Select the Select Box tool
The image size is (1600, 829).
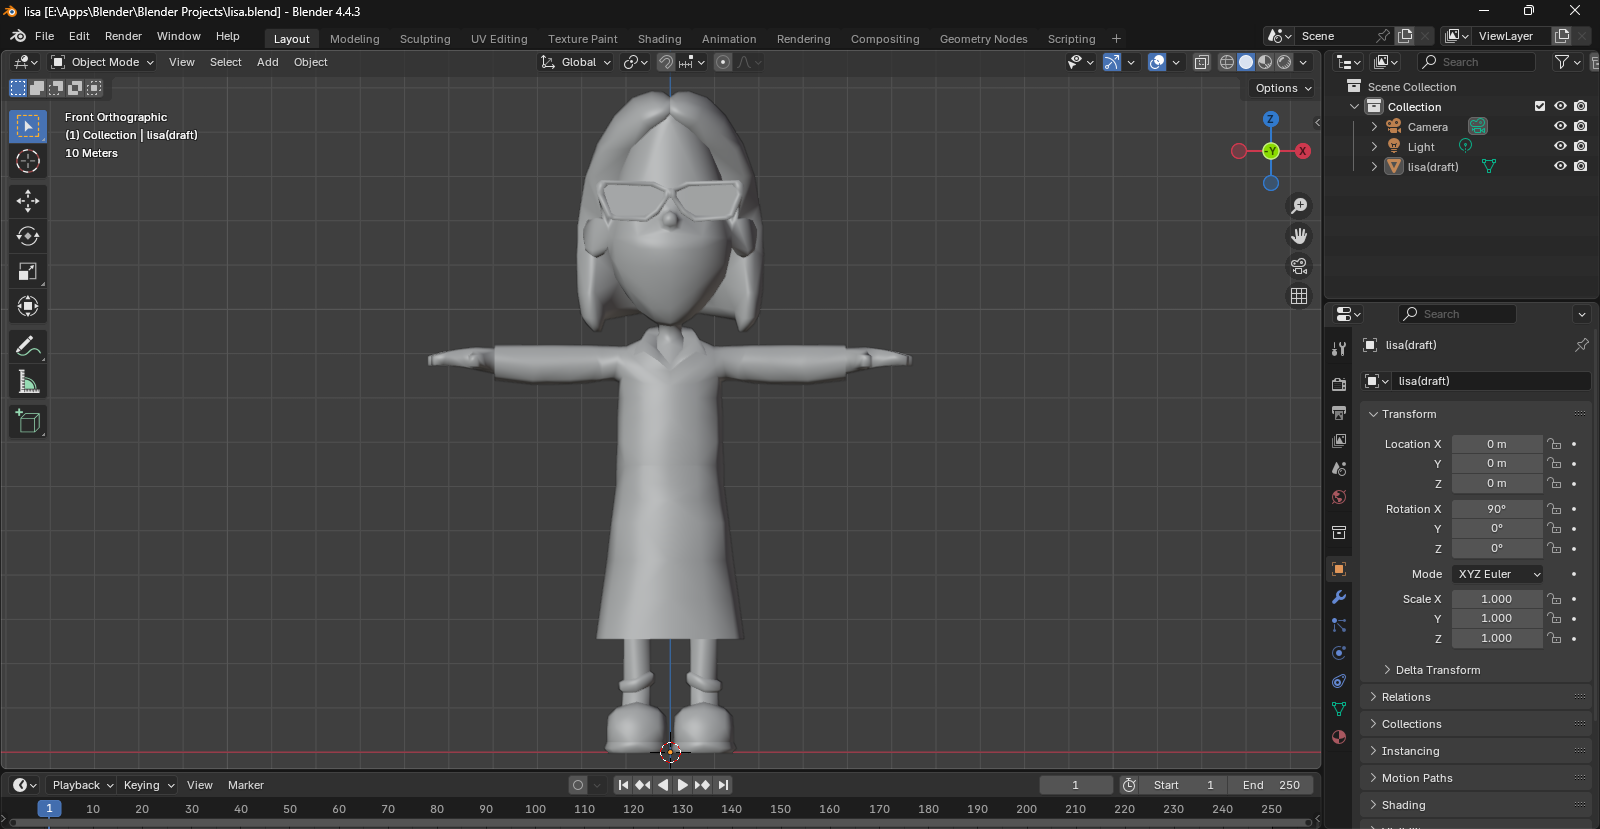click(x=28, y=126)
